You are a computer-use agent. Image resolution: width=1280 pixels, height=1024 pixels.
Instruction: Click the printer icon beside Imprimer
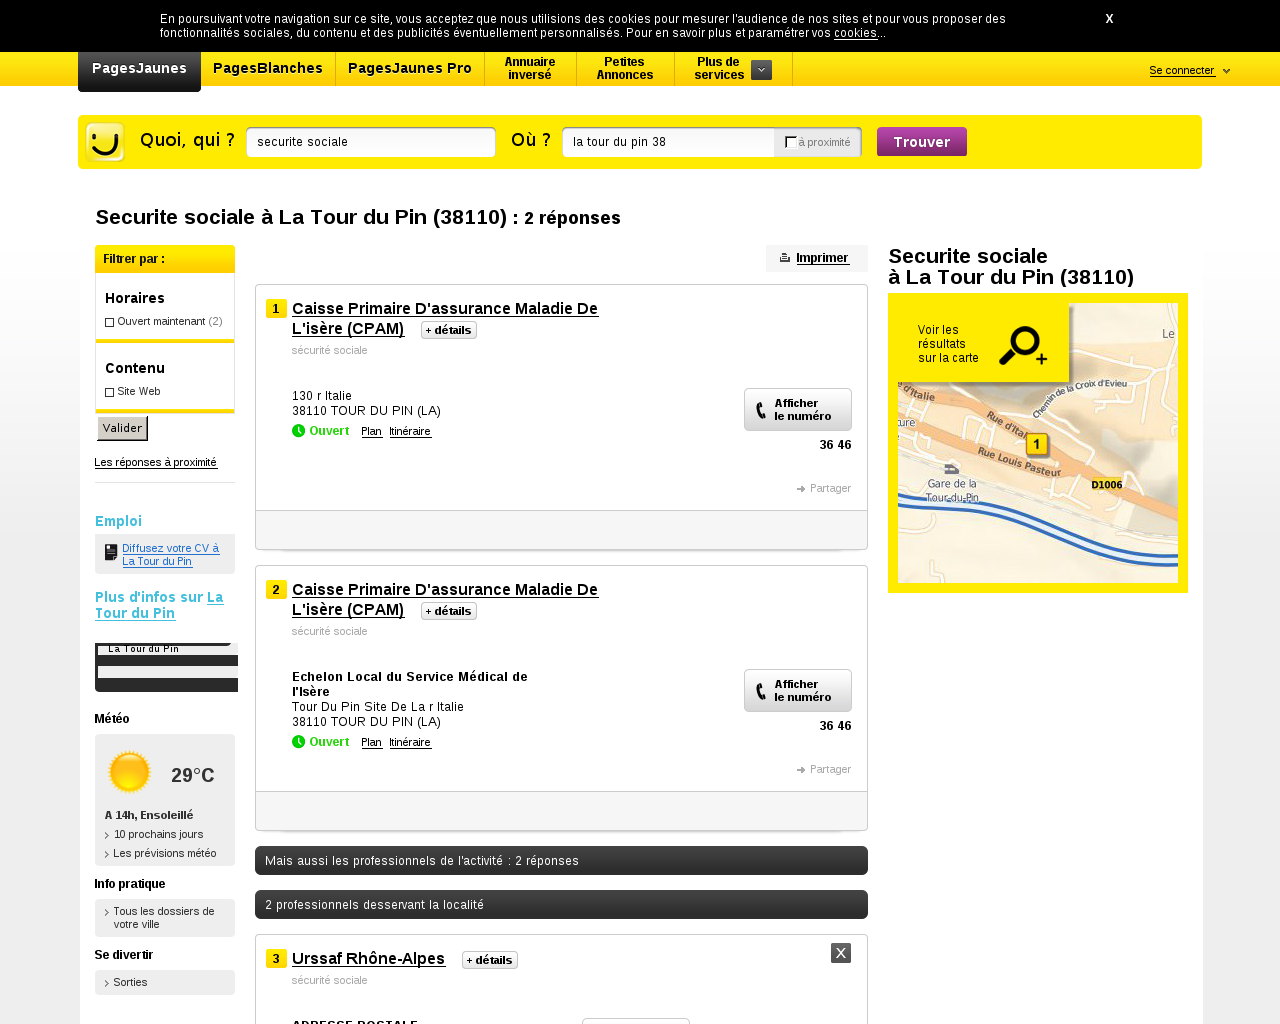pos(785,258)
